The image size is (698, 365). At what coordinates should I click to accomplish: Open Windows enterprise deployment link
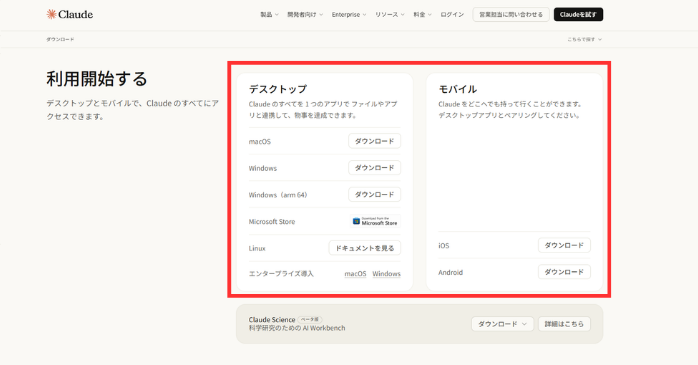click(x=386, y=274)
